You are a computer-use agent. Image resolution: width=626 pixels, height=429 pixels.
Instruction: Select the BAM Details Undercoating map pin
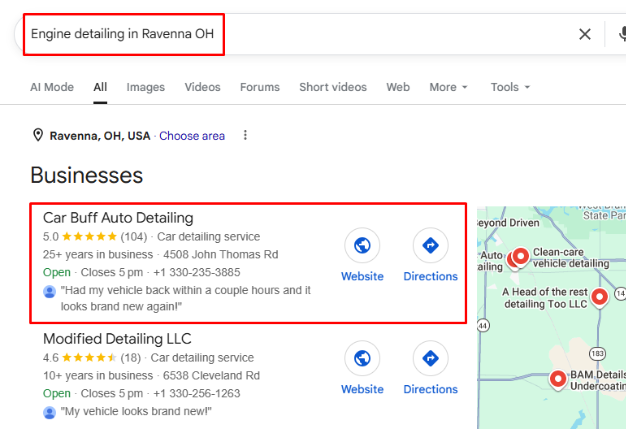coord(558,380)
